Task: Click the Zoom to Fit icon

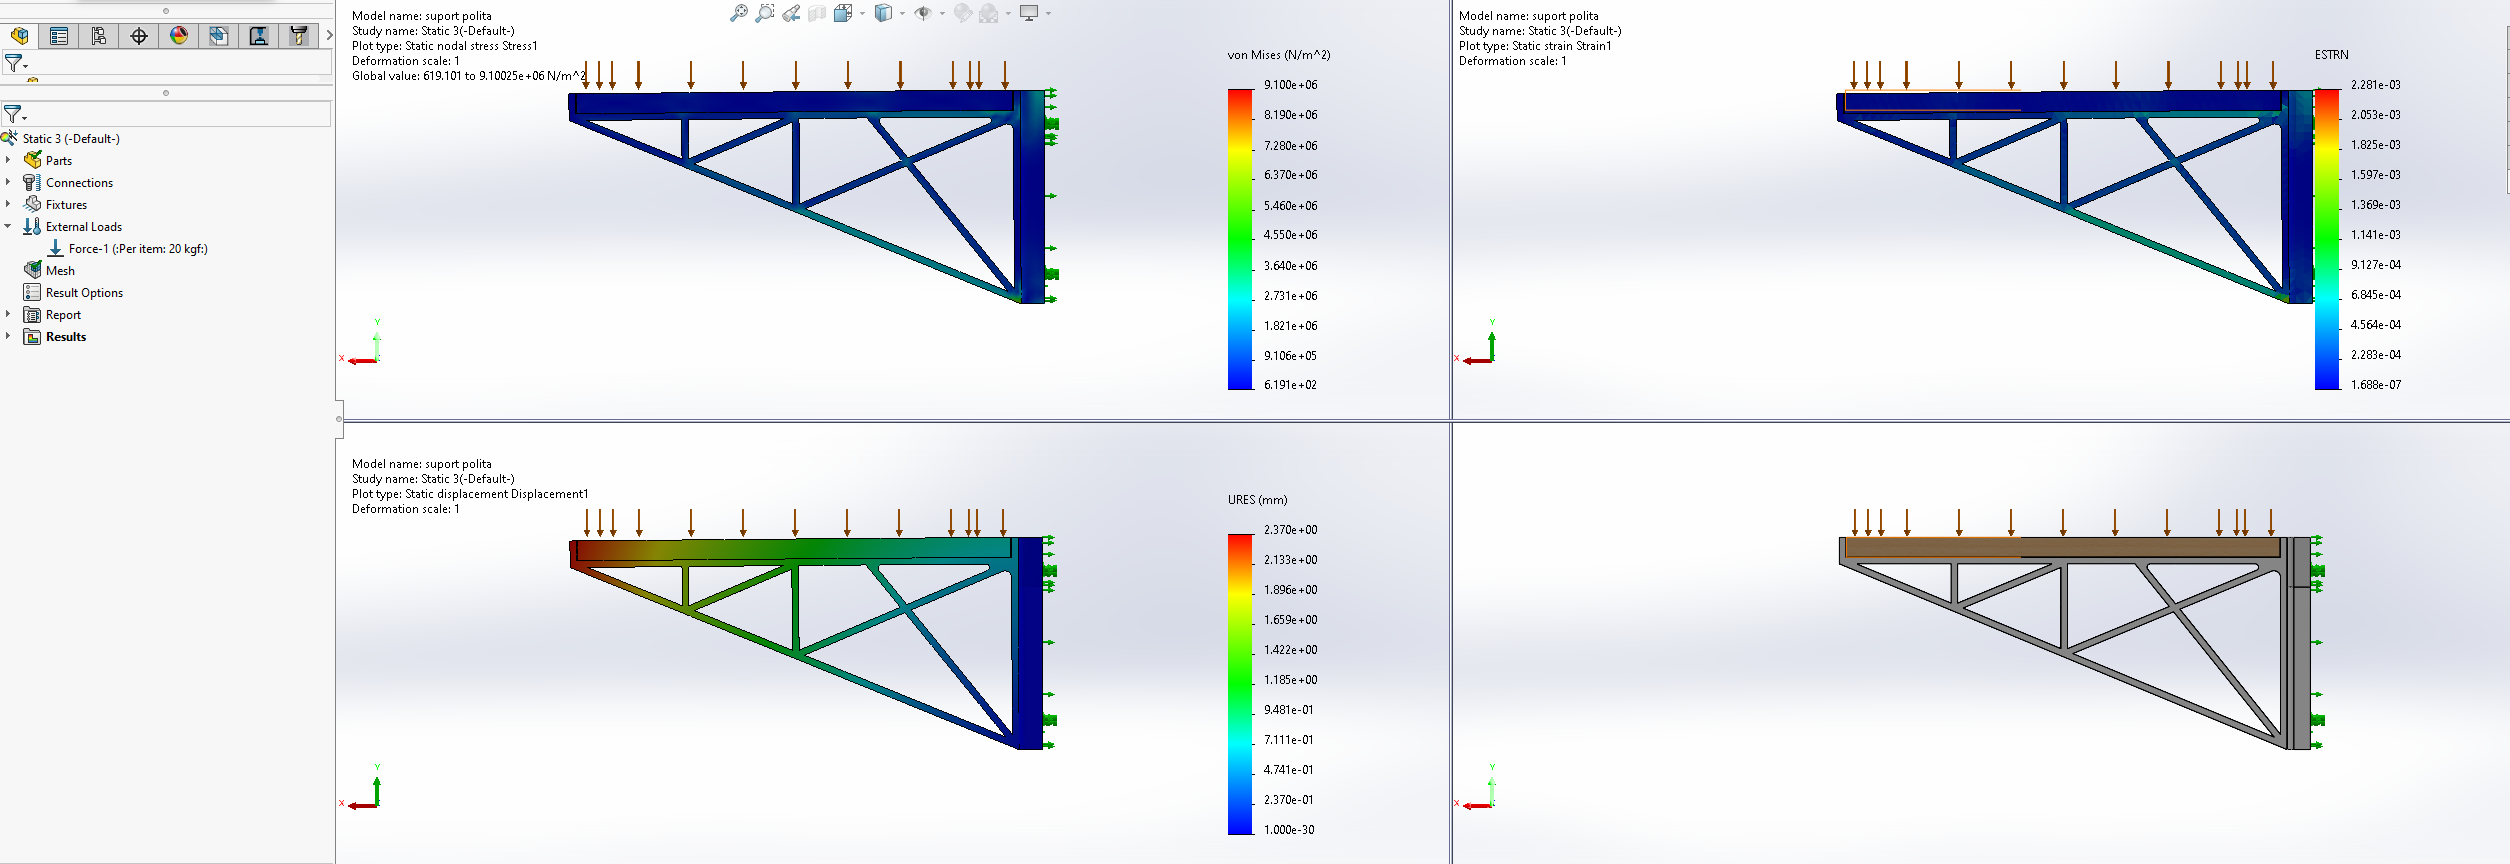Action: pos(738,13)
